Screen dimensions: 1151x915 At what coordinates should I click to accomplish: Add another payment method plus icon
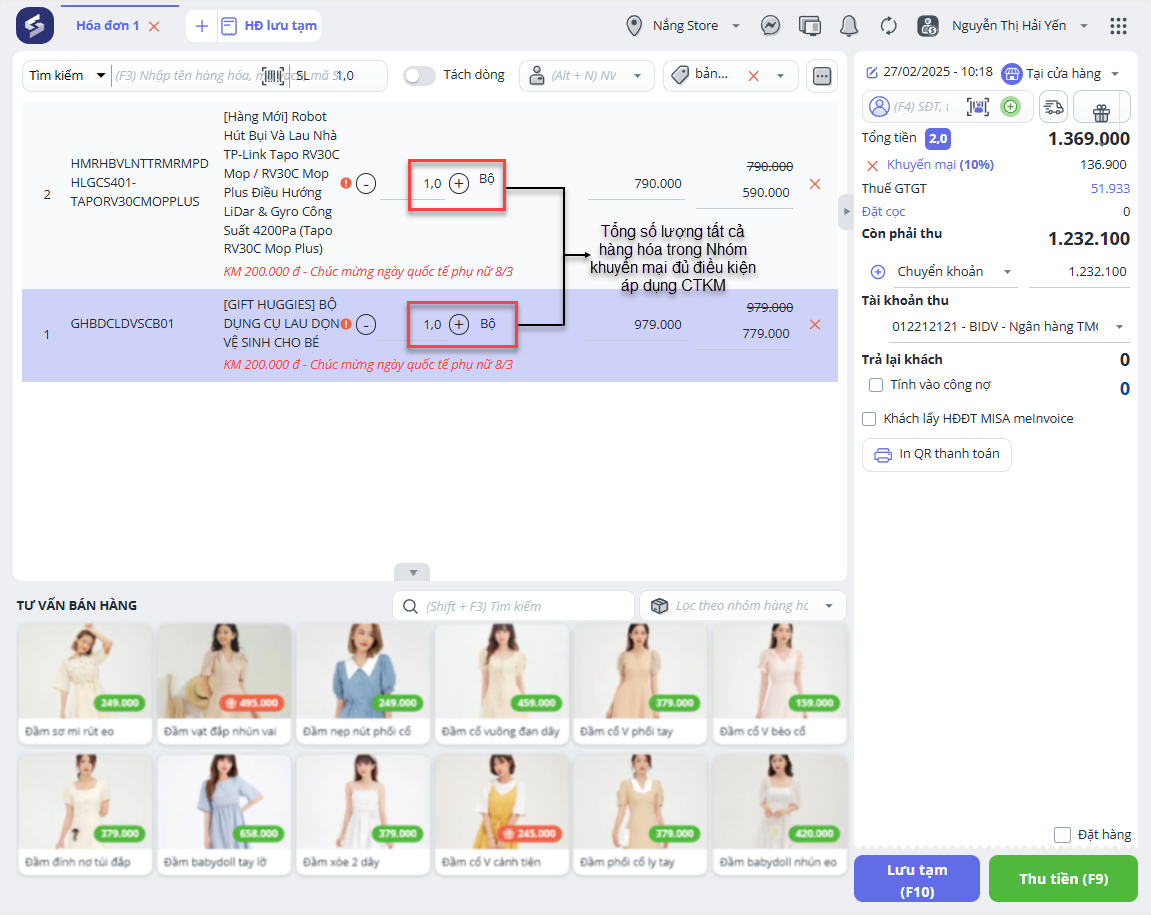[877, 272]
